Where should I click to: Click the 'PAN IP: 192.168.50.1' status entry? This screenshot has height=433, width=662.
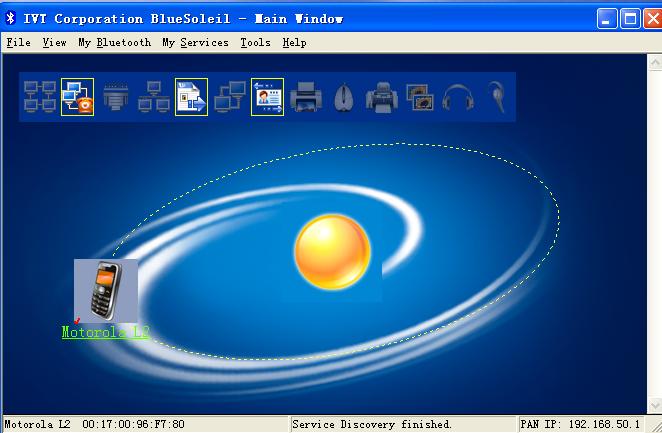580,424
